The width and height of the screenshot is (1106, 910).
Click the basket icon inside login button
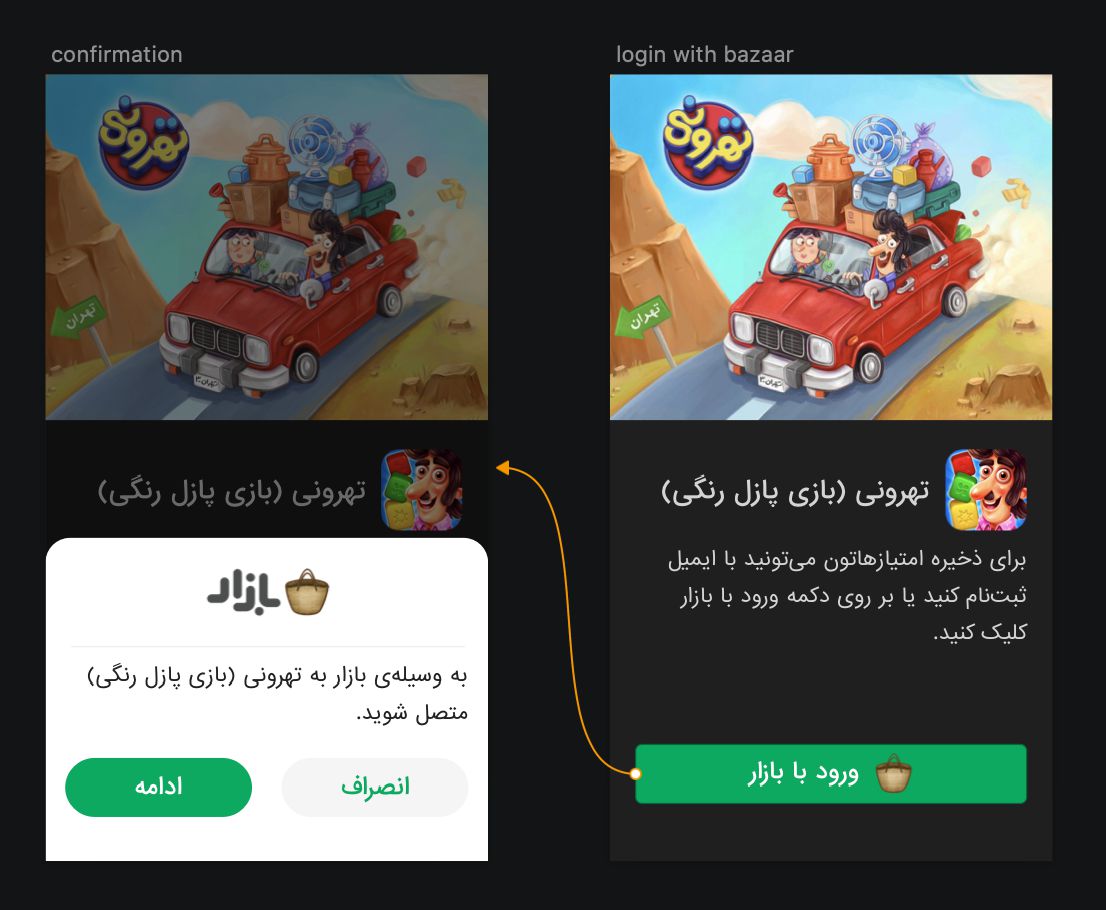pos(893,773)
